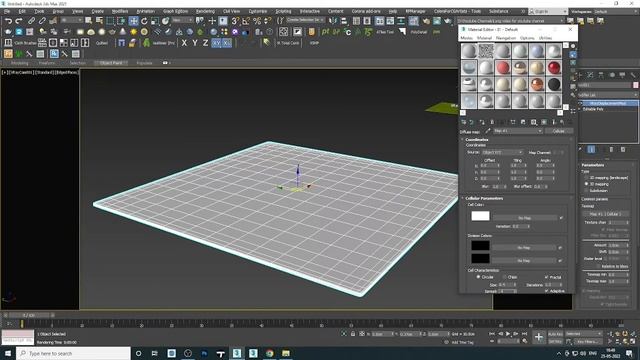Open Material Editor Navigation menu
Viewport: 640px width, 360px height.
tap(506, 38)
